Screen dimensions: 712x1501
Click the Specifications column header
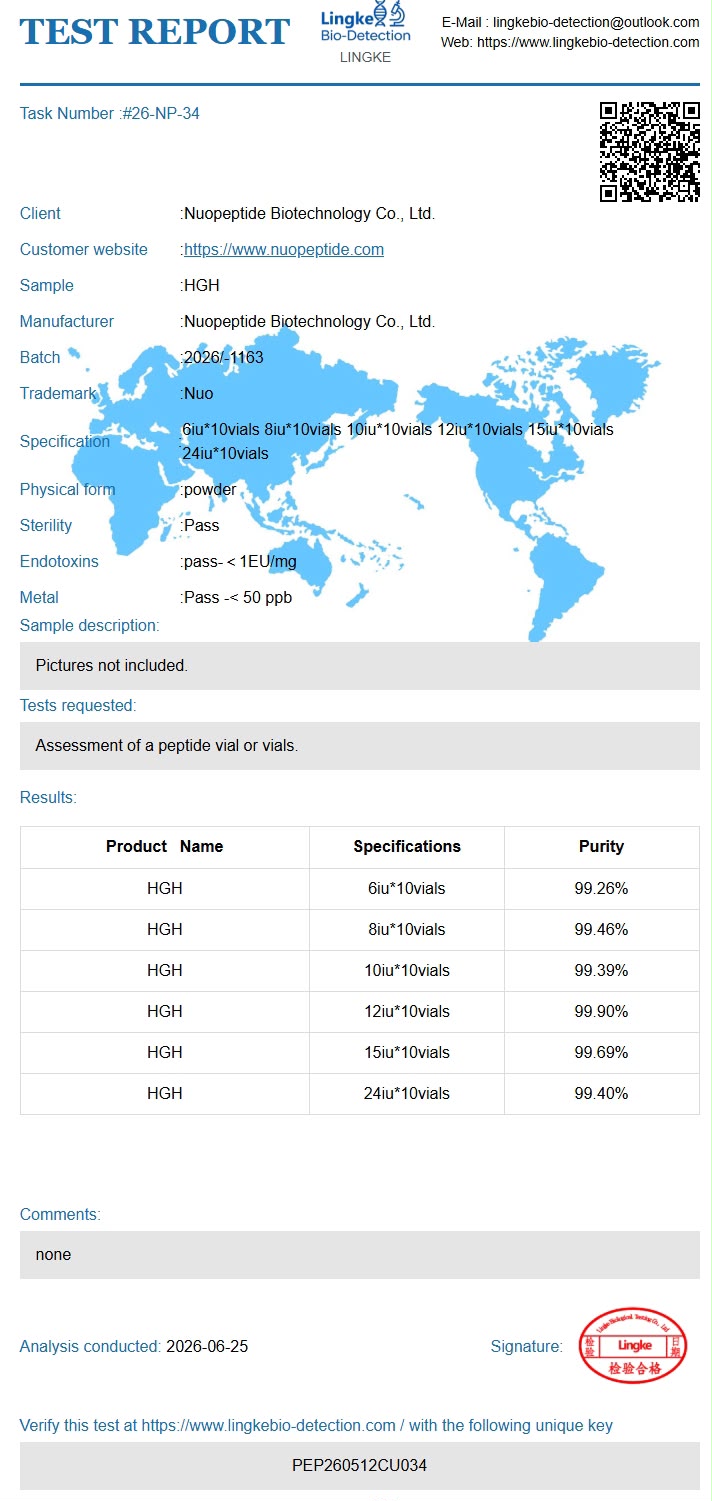point(407,847)
